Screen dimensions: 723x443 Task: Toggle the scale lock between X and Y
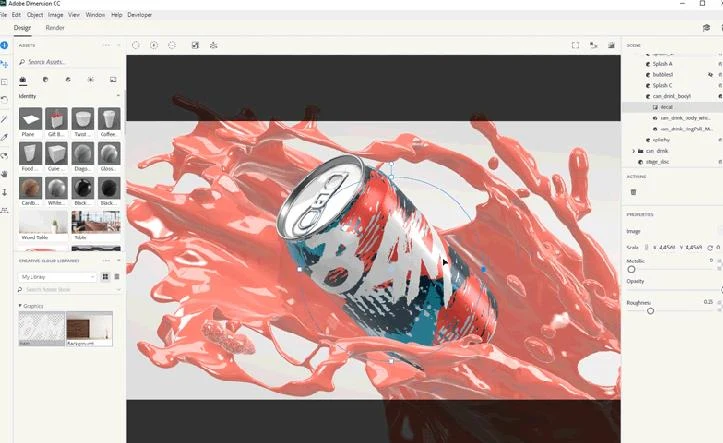tap(646, 248)
